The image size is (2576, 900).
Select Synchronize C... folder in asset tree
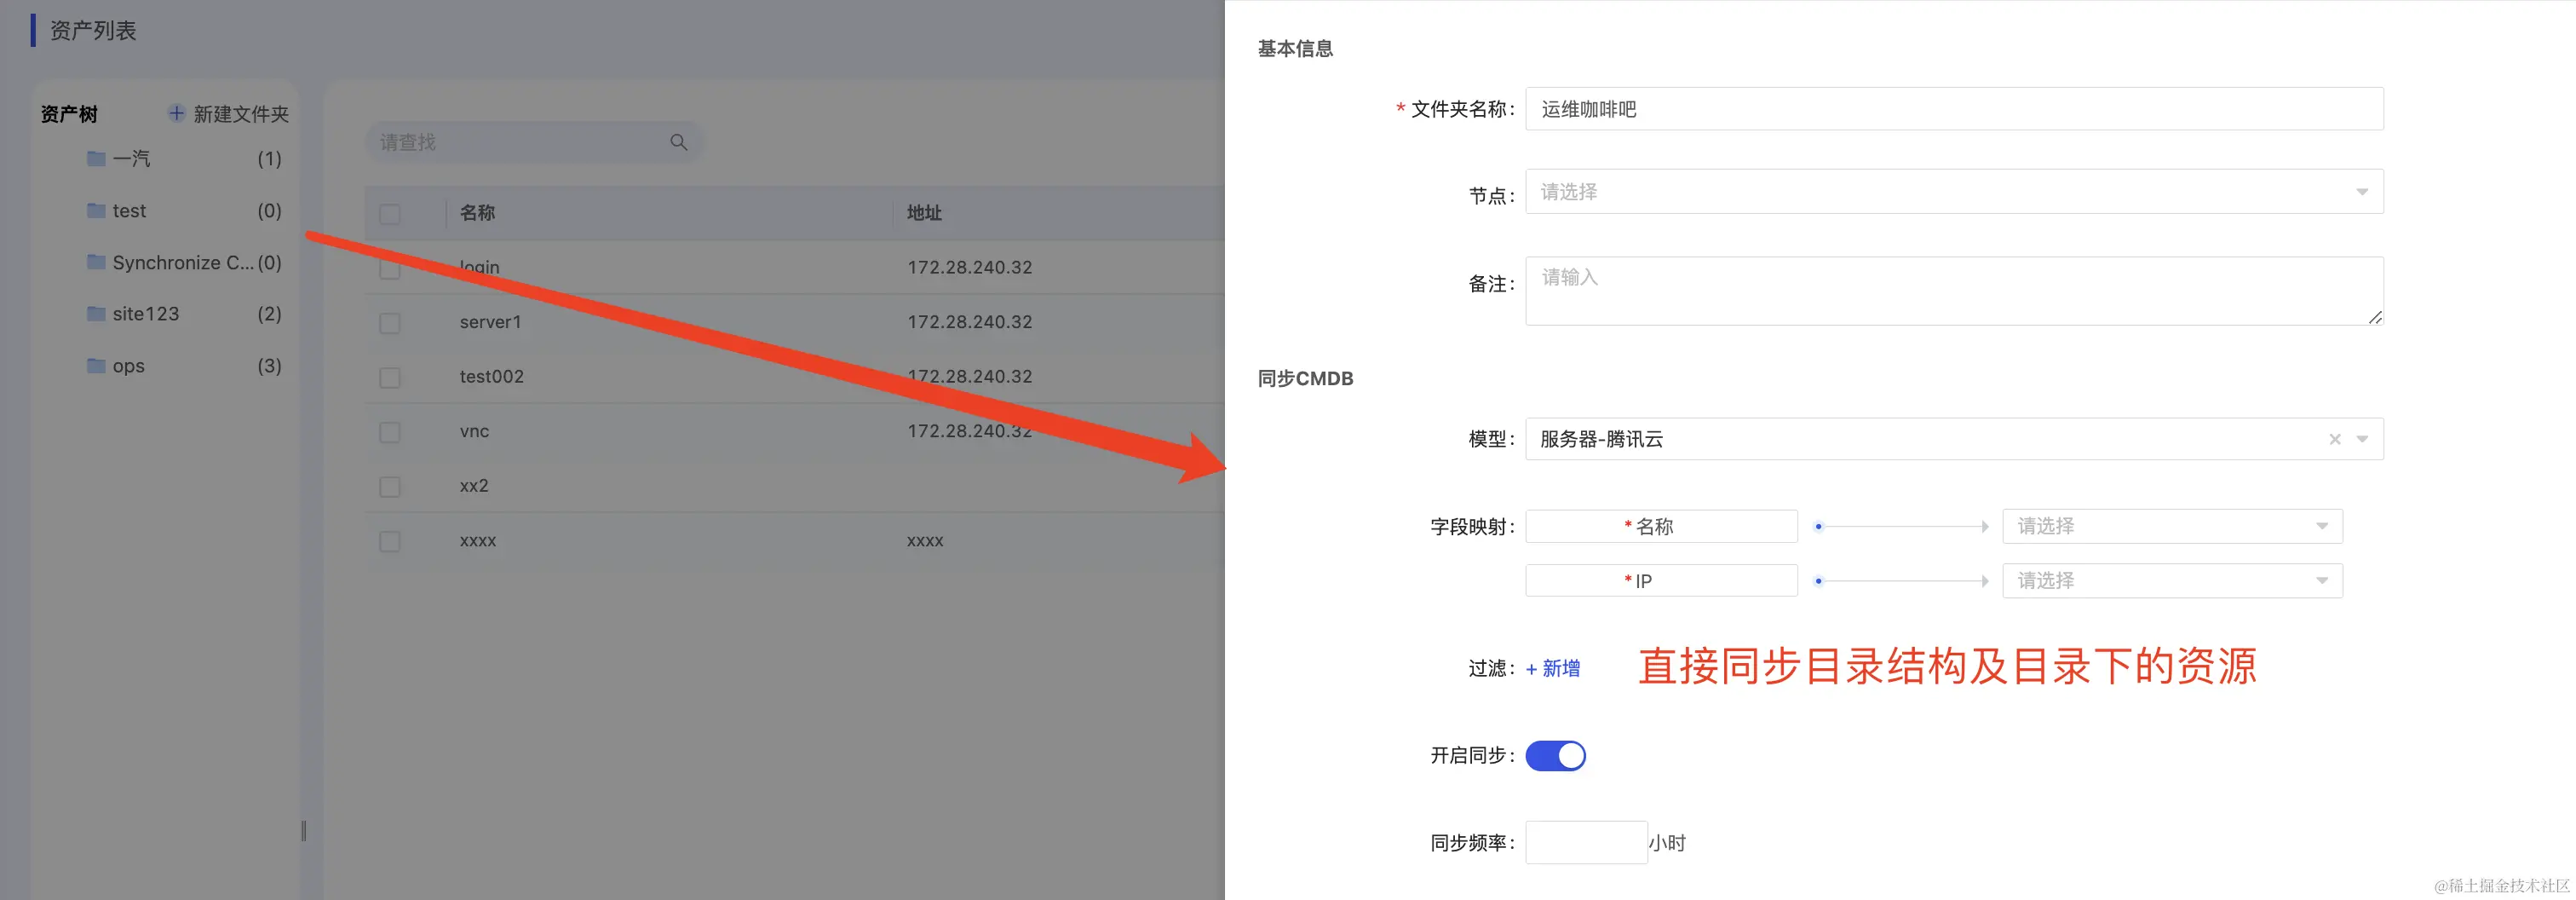[184, 262]
